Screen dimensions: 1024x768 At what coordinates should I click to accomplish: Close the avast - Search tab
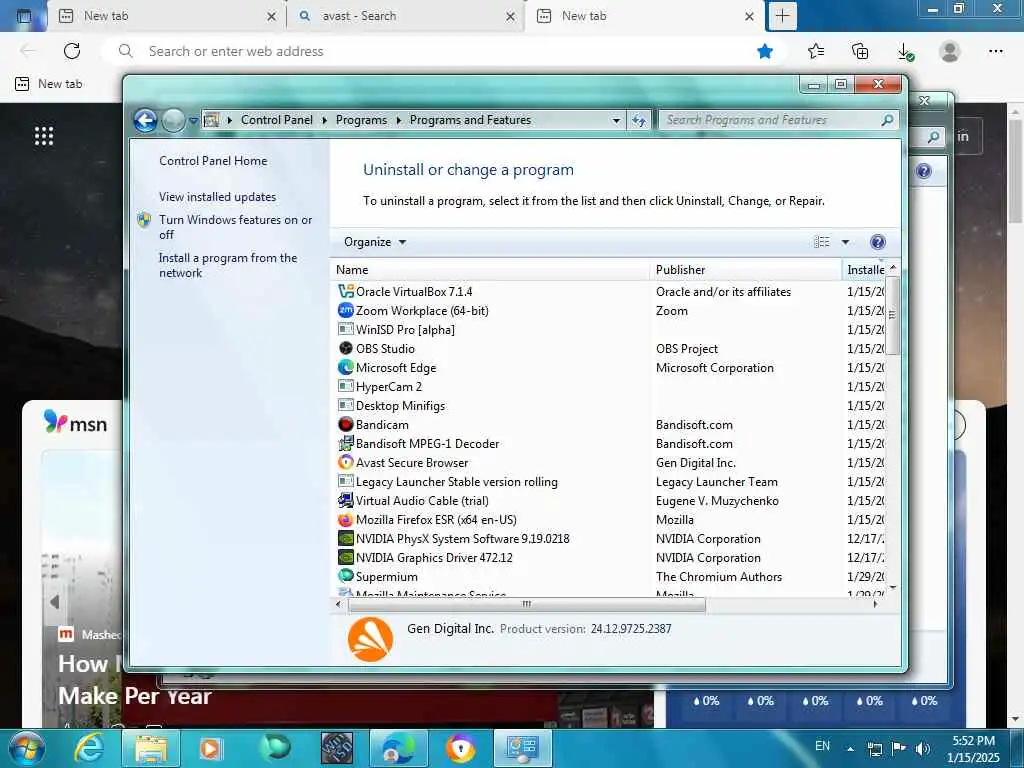coord(510,16)
